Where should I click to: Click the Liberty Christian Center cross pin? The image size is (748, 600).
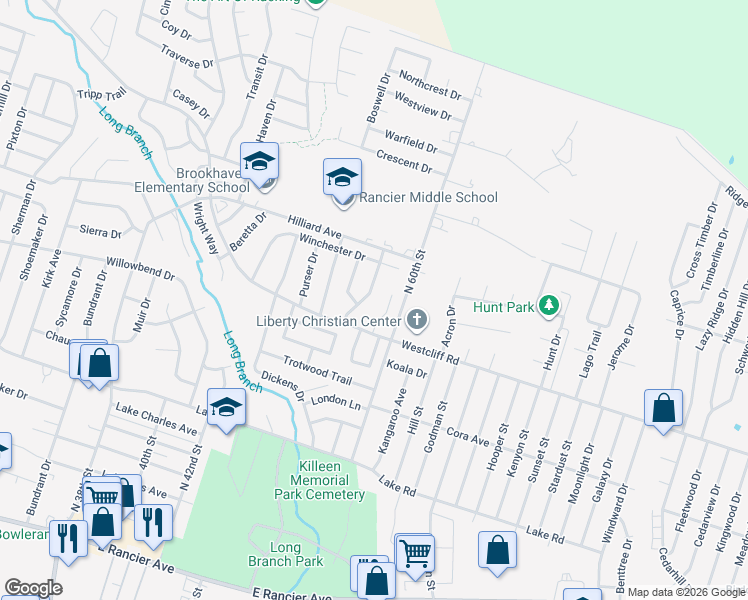click(x=417, y=320)
